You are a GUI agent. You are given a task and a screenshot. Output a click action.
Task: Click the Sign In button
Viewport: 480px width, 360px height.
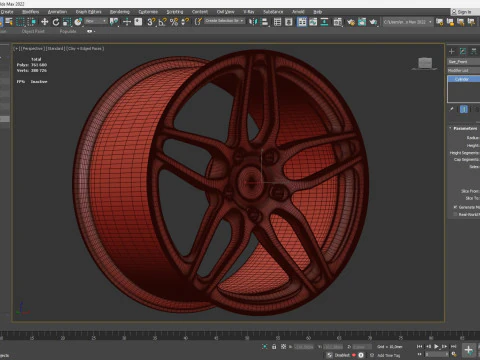coord(464,12)
